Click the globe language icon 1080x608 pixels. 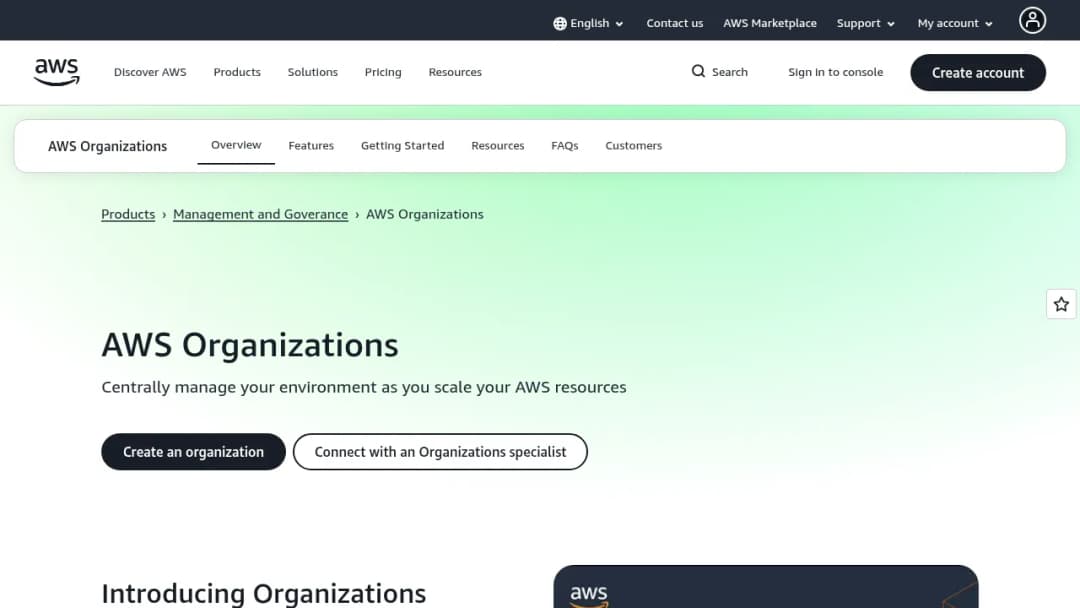point(560,23)
